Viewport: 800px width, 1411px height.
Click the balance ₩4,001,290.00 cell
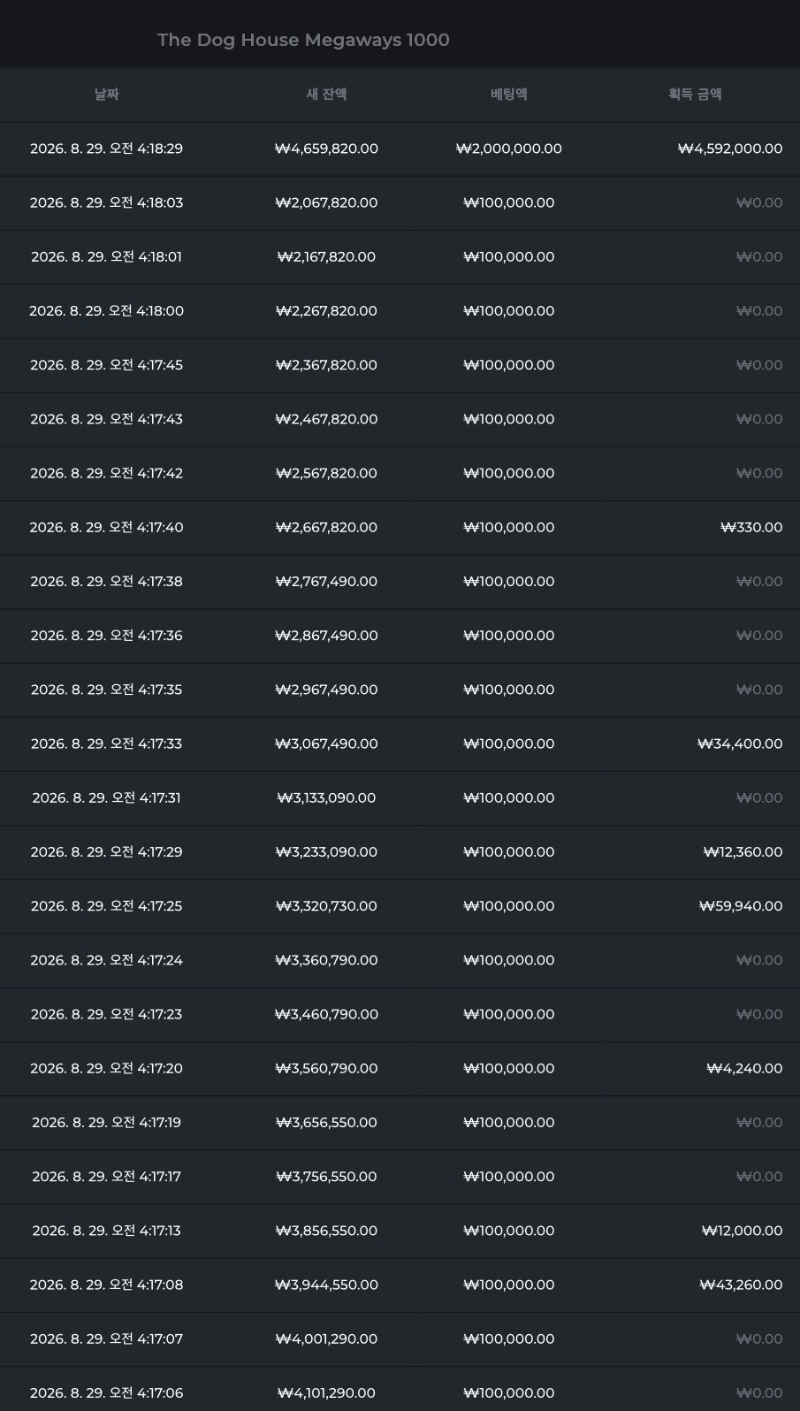(x=326, y=1338)
